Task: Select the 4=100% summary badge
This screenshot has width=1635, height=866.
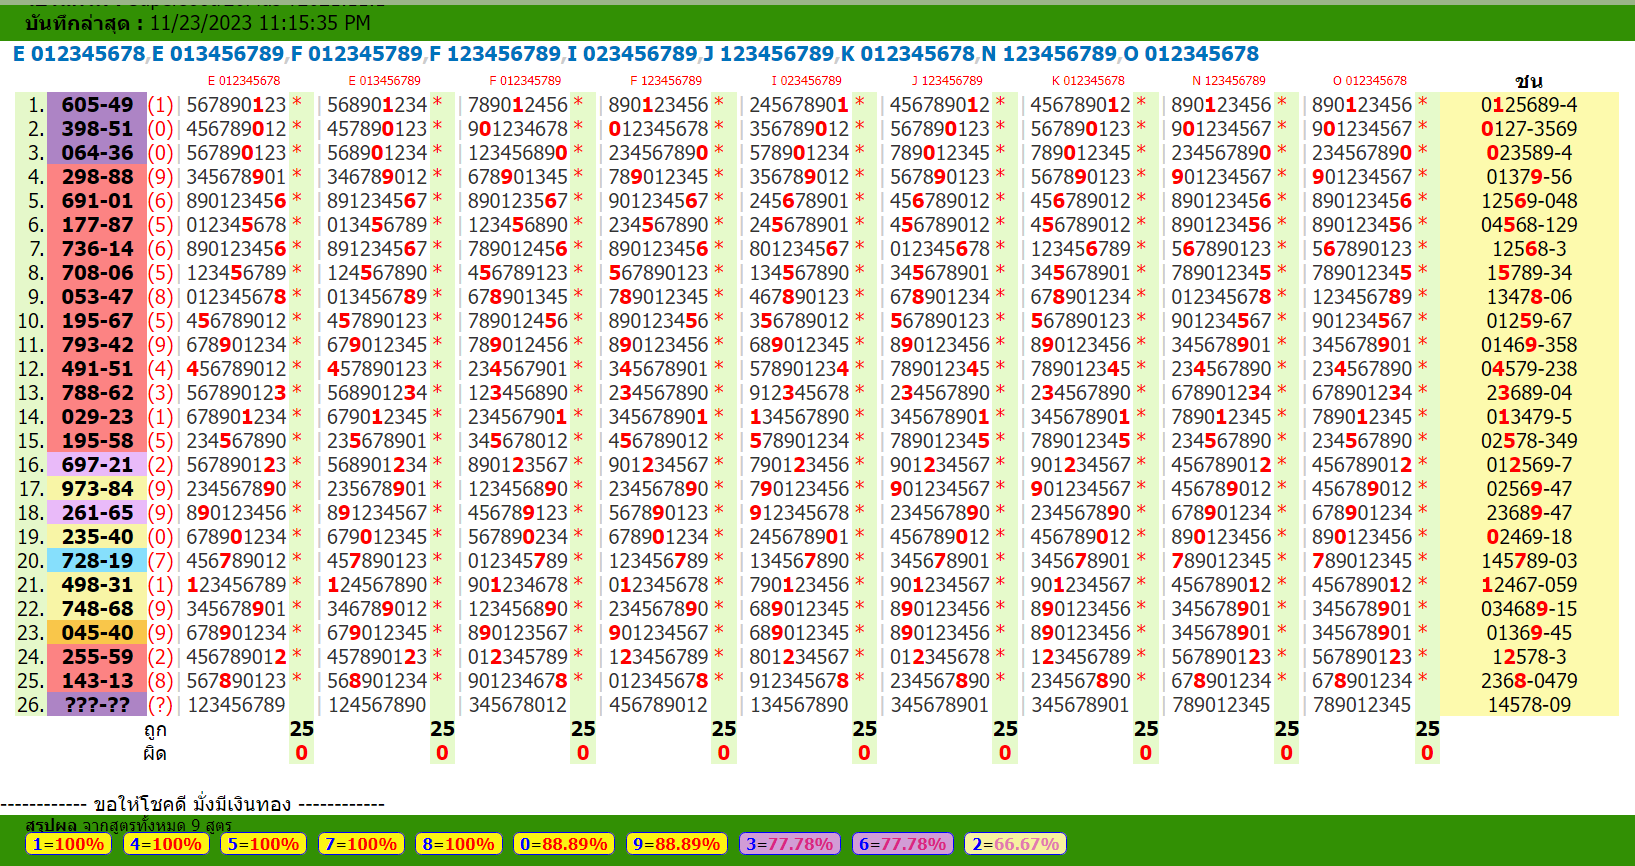Action: 166,844
